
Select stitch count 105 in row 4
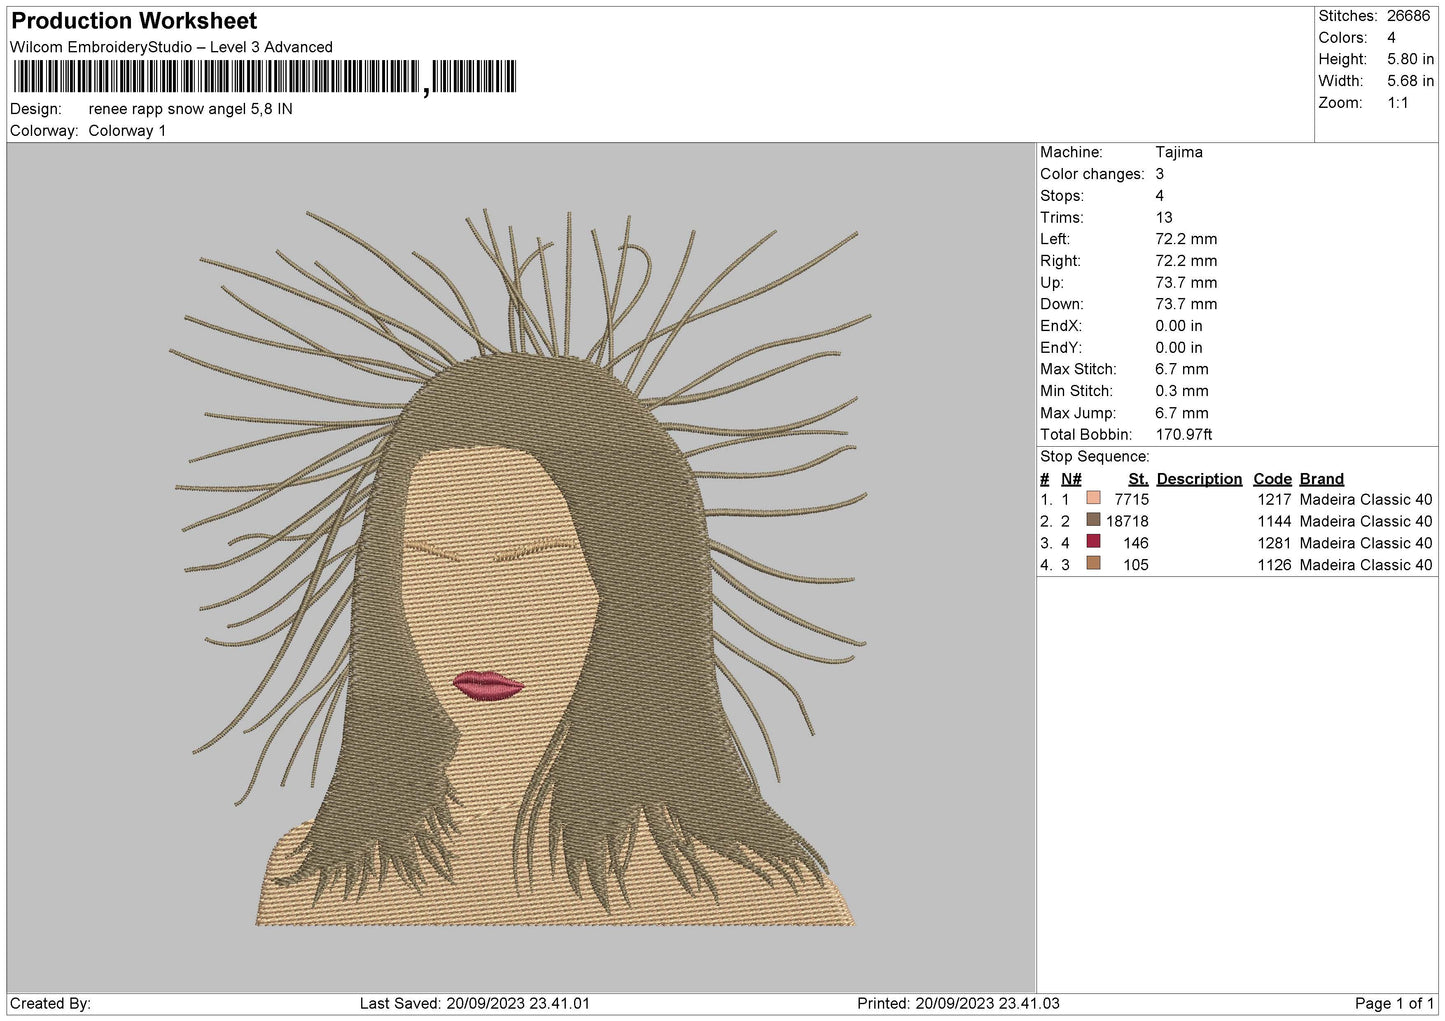1136,566
